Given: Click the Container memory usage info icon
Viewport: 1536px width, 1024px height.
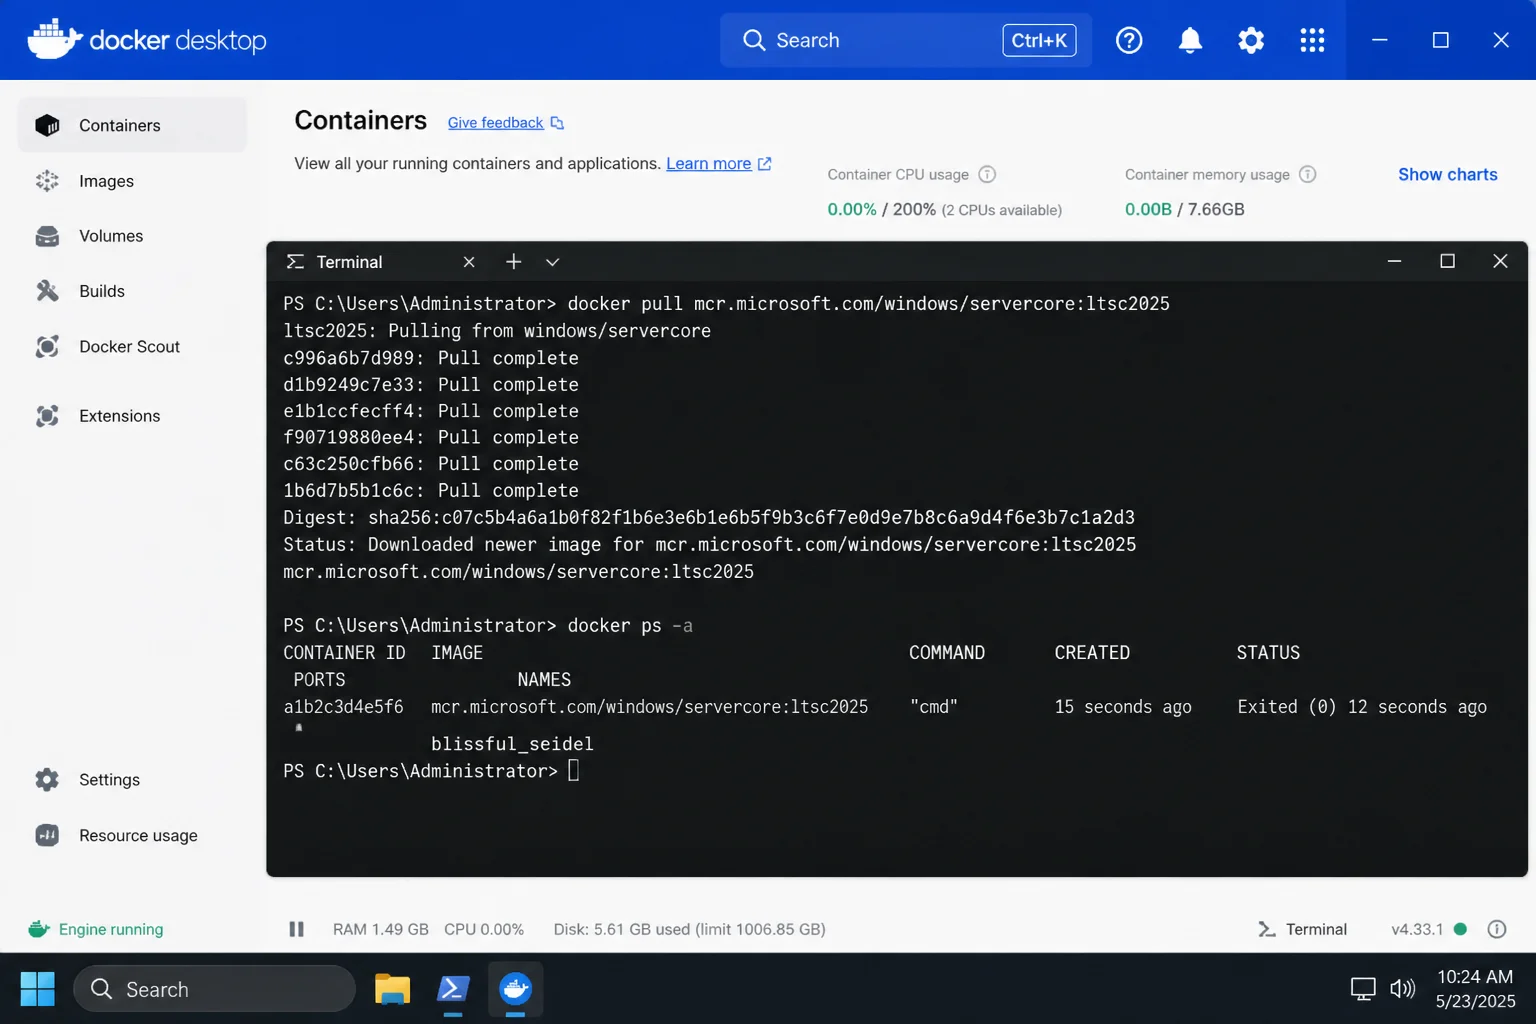Looking at the screenshot, I should [x=1307, y=174].
